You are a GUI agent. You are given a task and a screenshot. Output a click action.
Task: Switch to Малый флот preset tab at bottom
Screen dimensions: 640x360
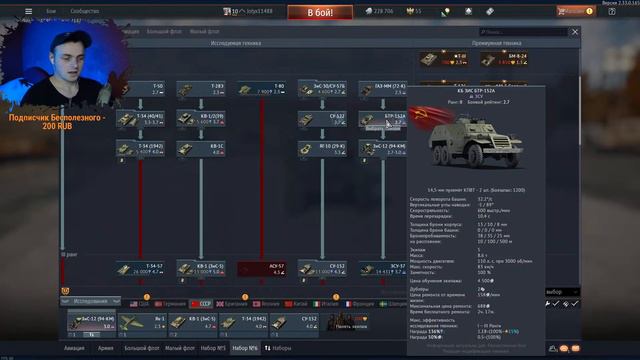tap(180, 348)
